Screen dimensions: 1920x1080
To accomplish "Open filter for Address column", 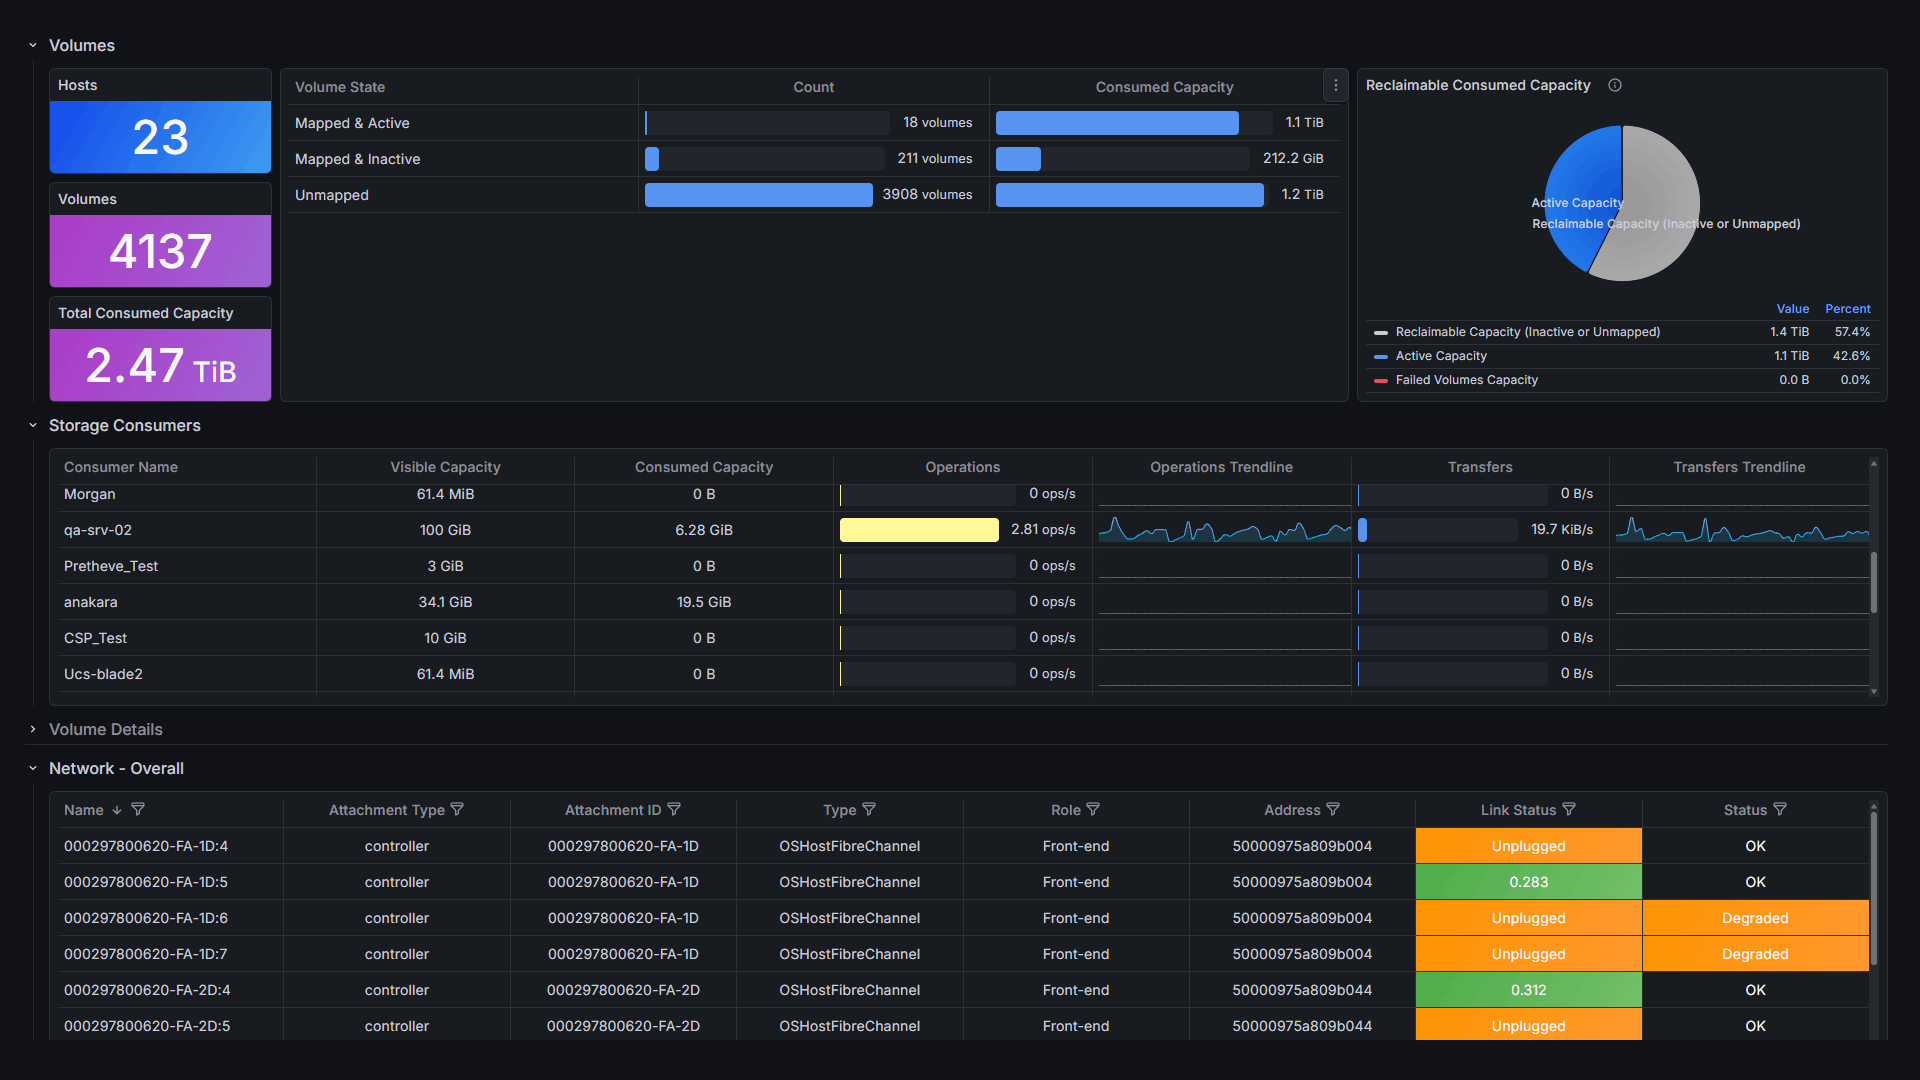I will pyautogui.click(x=1333, y=809).
